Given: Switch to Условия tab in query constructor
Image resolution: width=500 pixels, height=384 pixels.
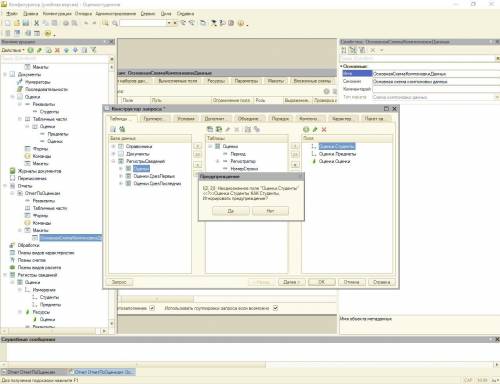Looking at the screenshot, I should point(186,119).
